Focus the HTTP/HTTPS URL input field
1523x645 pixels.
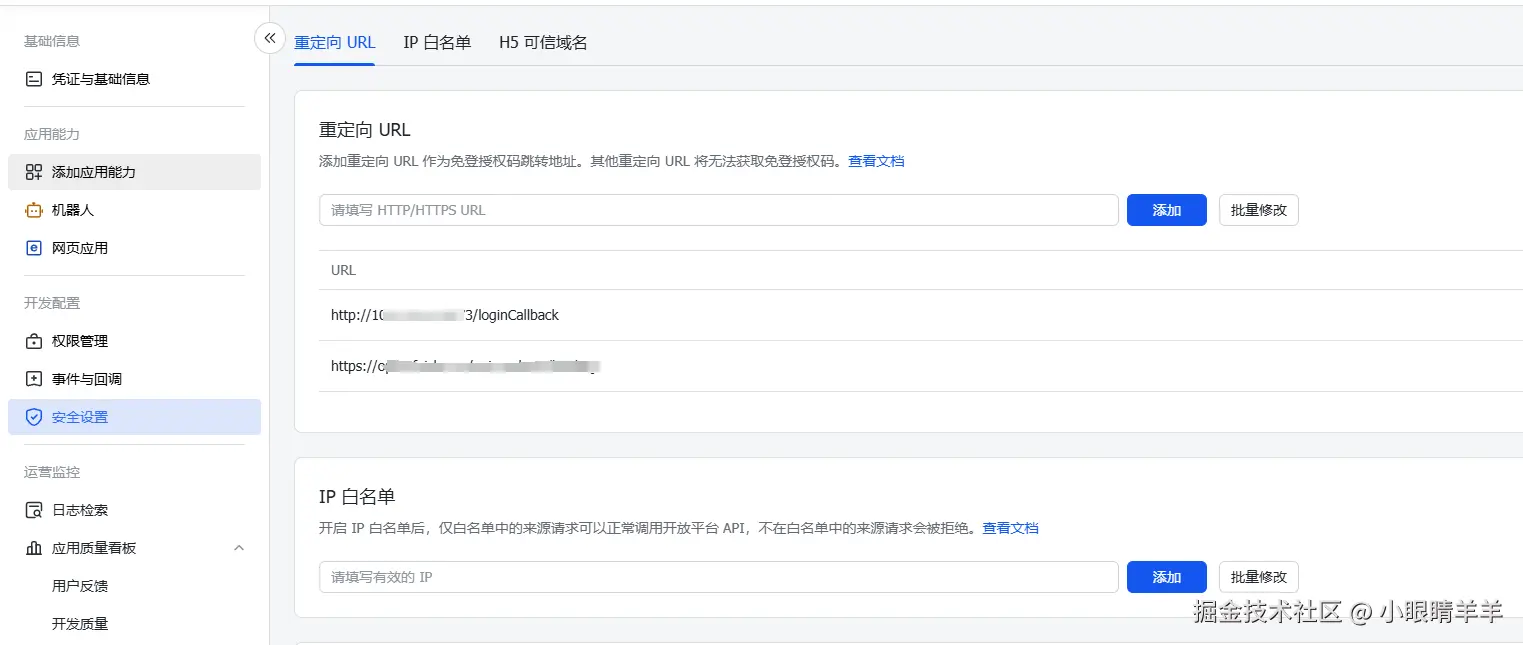719,210
